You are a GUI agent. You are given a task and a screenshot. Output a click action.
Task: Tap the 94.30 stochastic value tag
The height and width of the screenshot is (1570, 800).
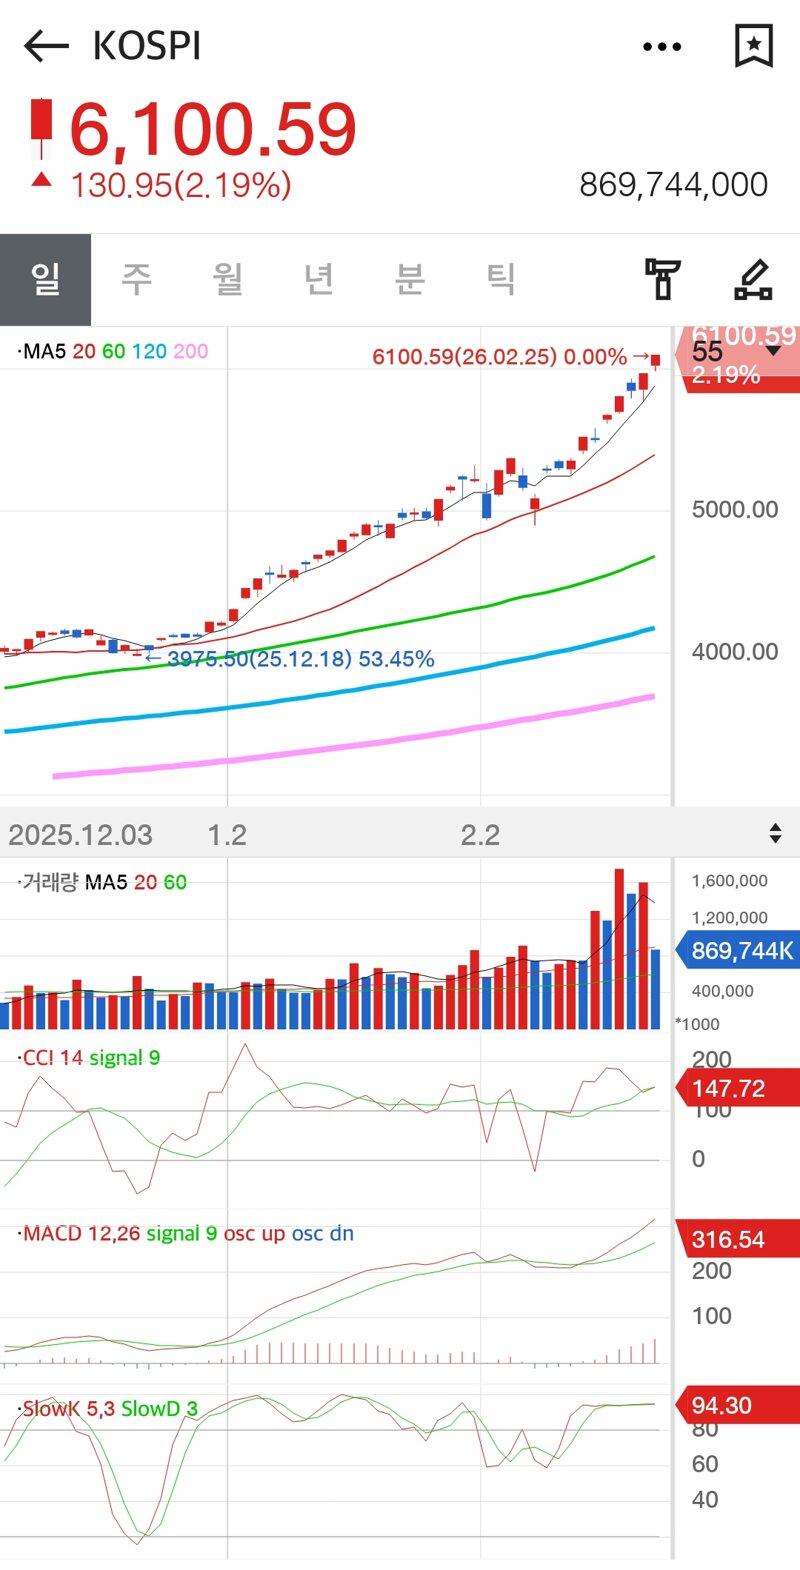pos(739,1405)
